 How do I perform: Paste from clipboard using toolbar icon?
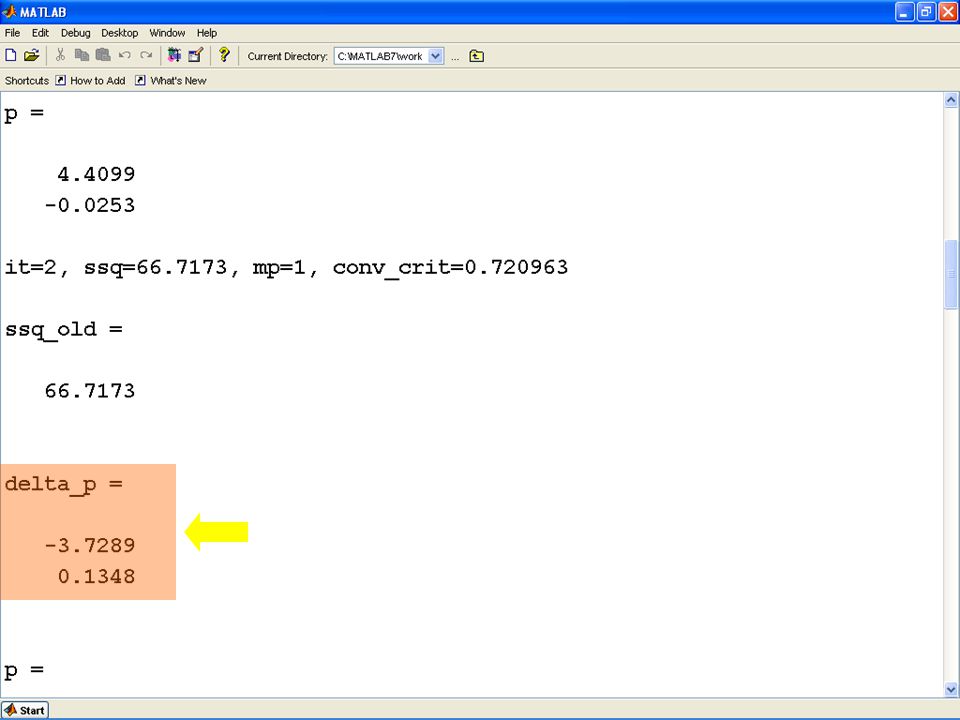click(x=103, y=56)
